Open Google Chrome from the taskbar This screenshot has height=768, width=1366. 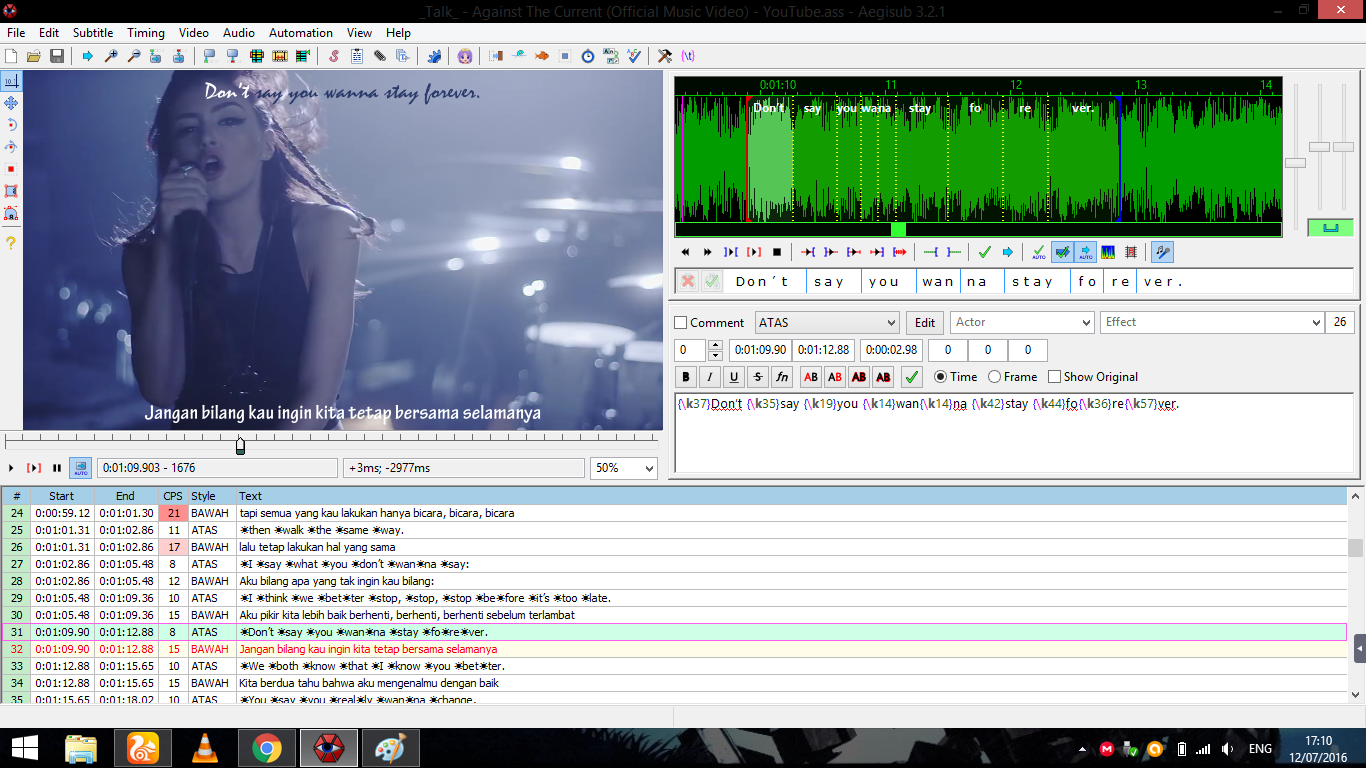(x=266, y=747)
